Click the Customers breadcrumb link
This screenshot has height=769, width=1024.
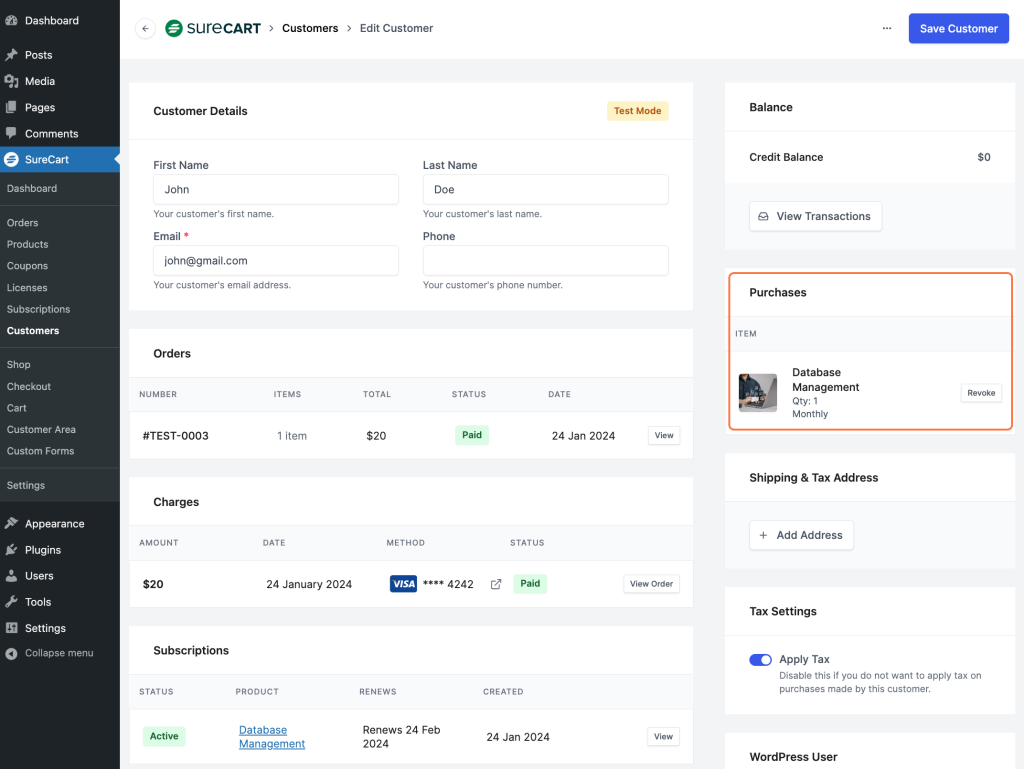click(310, 29)
